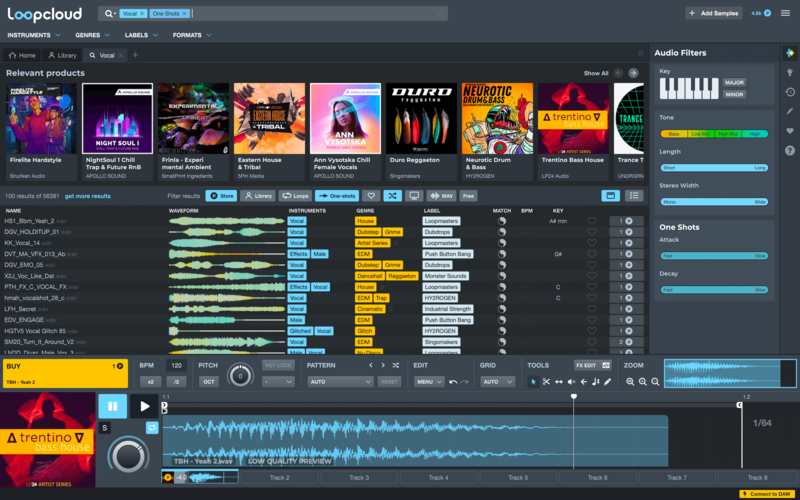
Task: Toggle the One-shots filter
Action: (x=337, y=196)
